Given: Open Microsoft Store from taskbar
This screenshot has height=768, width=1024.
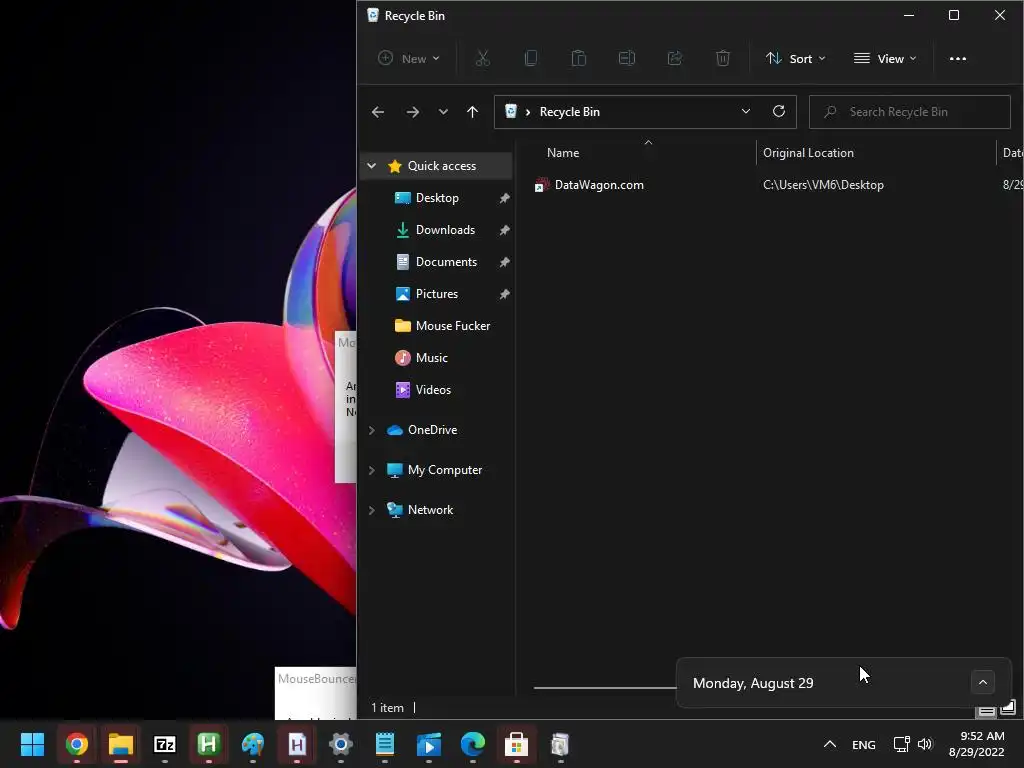Looking at the screenshot, I should click(x=516, y=744).
